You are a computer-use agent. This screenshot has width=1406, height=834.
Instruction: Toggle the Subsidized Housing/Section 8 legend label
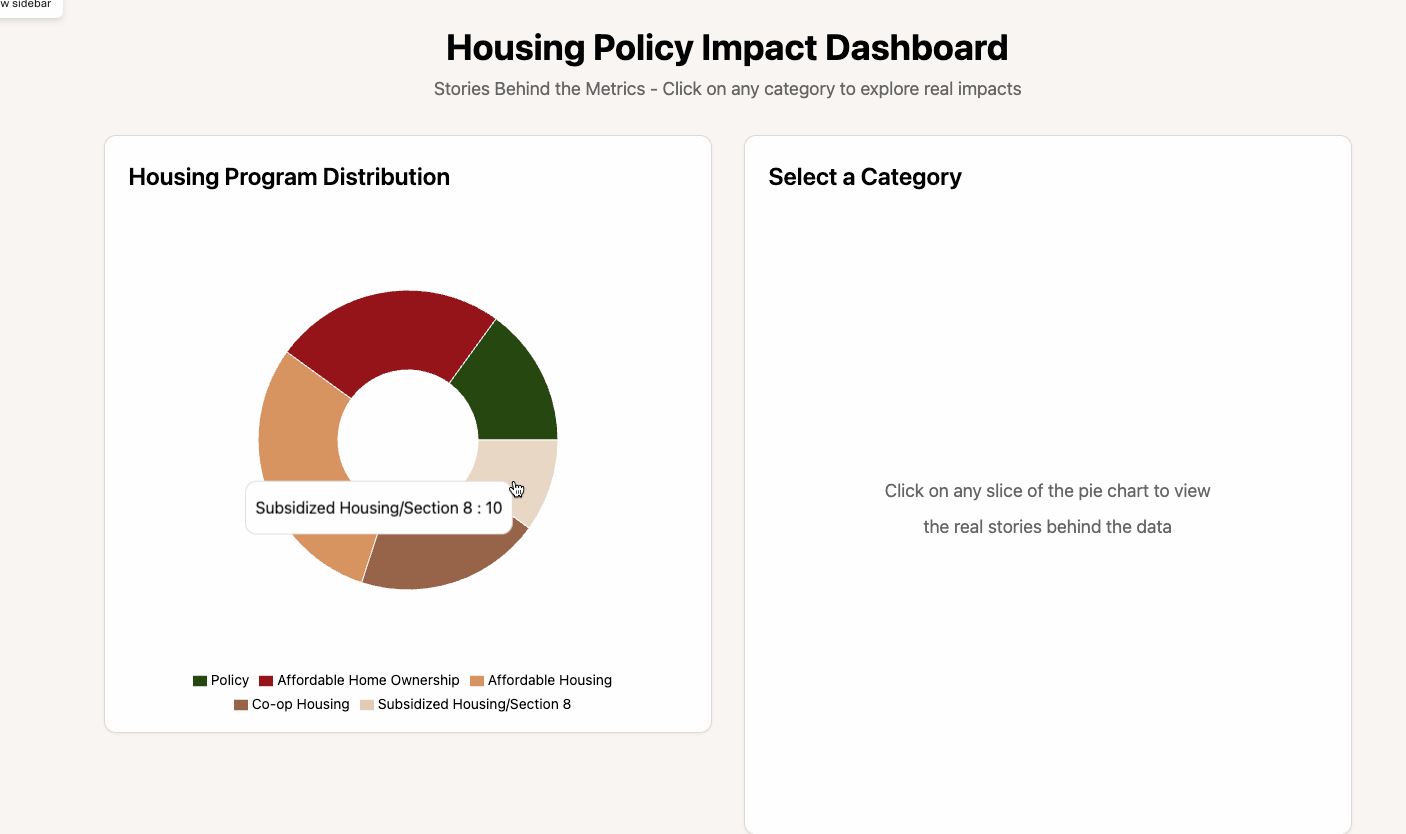(x=475, y=704)
